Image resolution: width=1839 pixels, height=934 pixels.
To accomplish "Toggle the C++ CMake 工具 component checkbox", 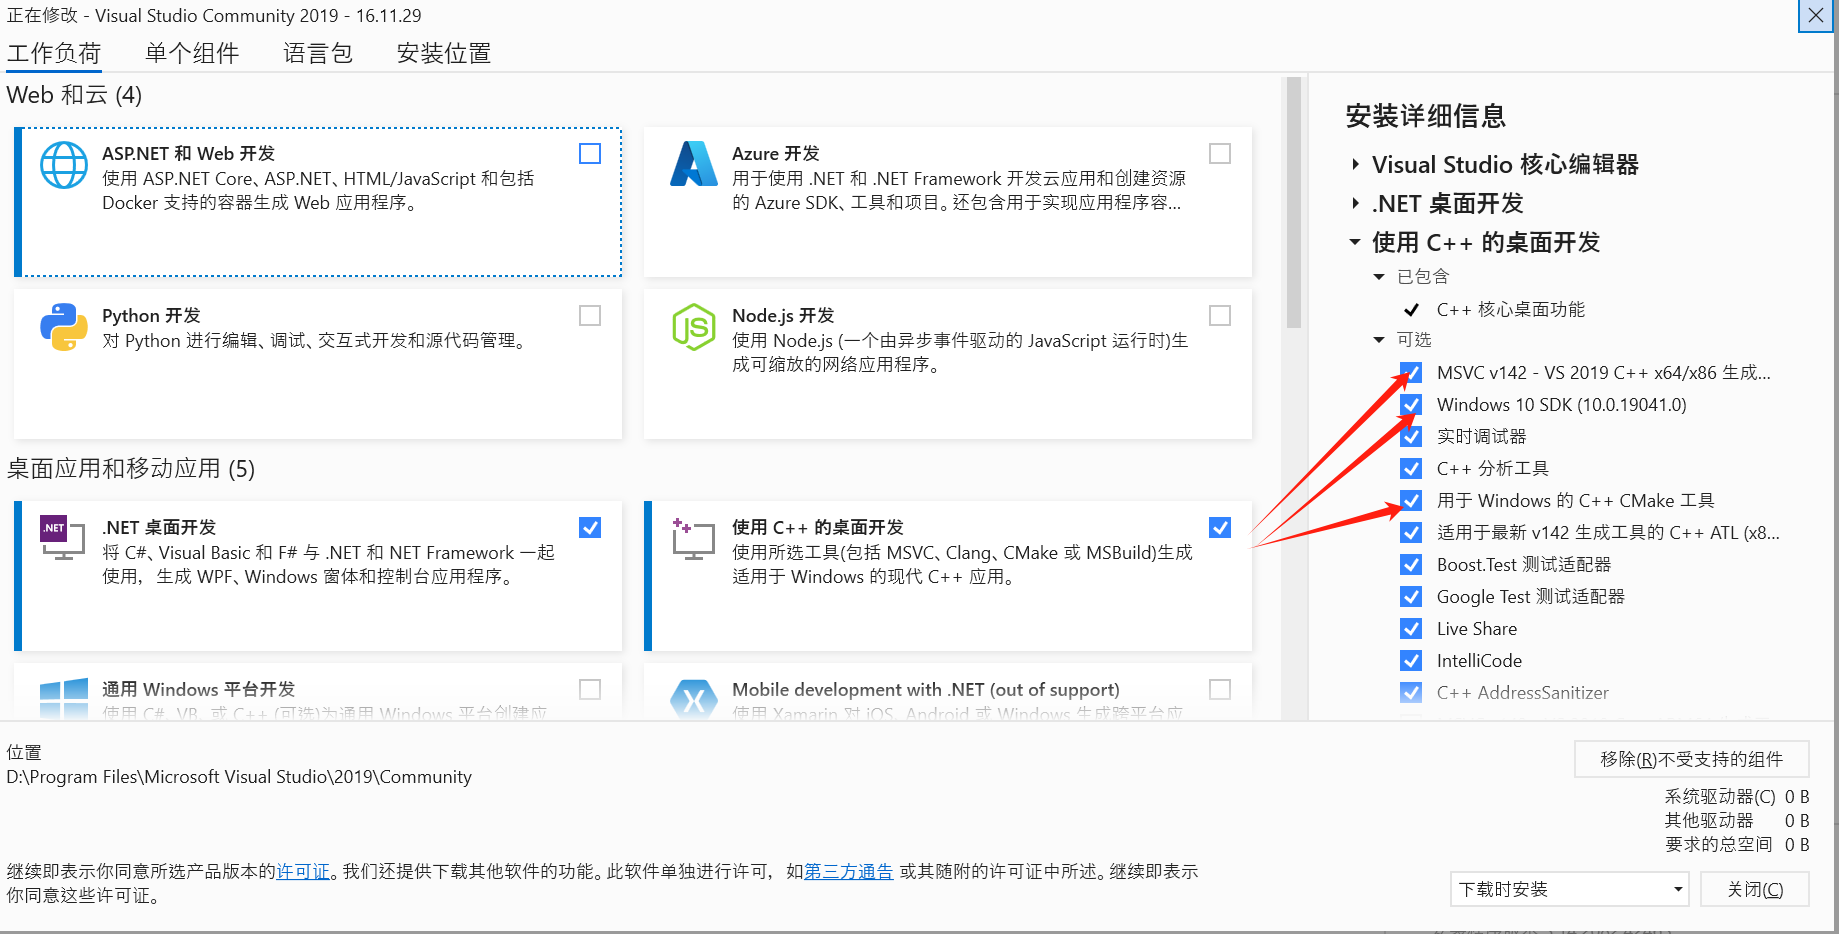I will pos(1411,501).
